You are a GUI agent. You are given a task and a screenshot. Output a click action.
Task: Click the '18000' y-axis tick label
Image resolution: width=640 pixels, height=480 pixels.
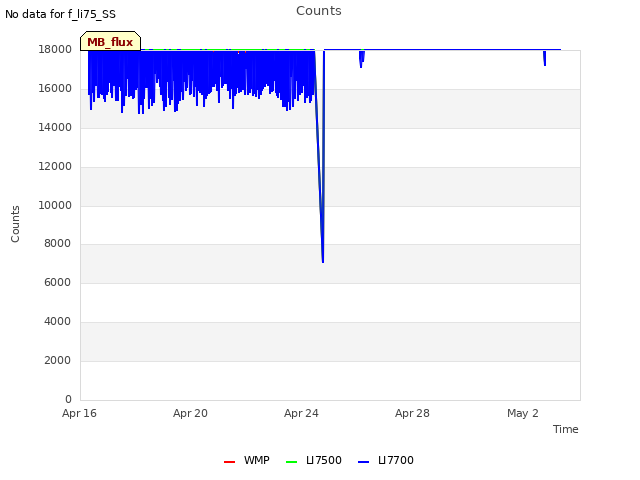[x=55, y=49]
